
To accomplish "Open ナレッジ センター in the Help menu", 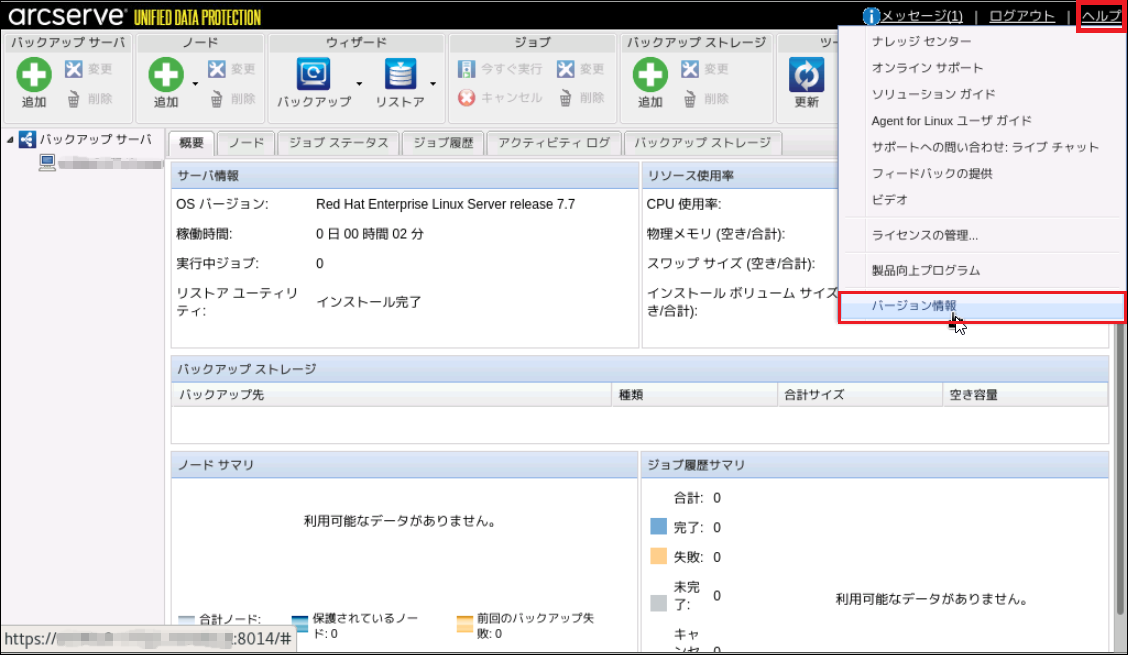I will pos(920,41).
